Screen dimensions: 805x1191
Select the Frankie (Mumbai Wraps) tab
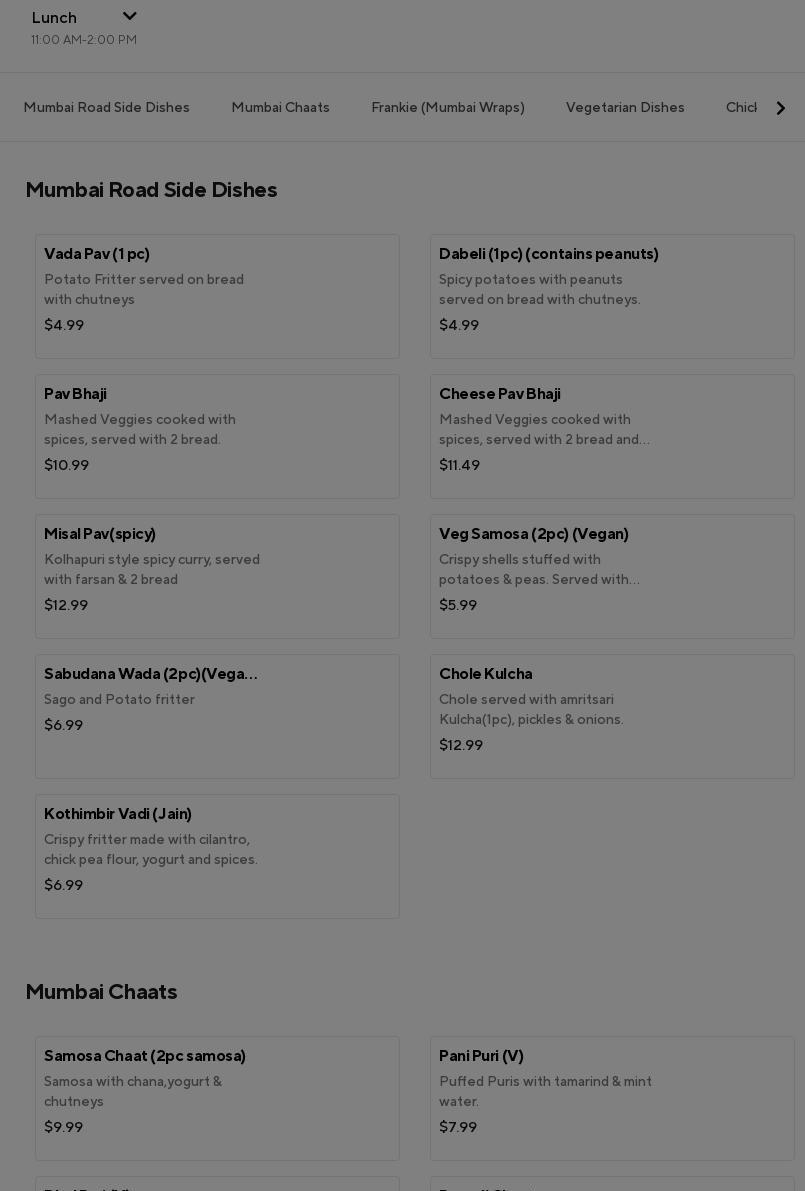tap(448, 108)
